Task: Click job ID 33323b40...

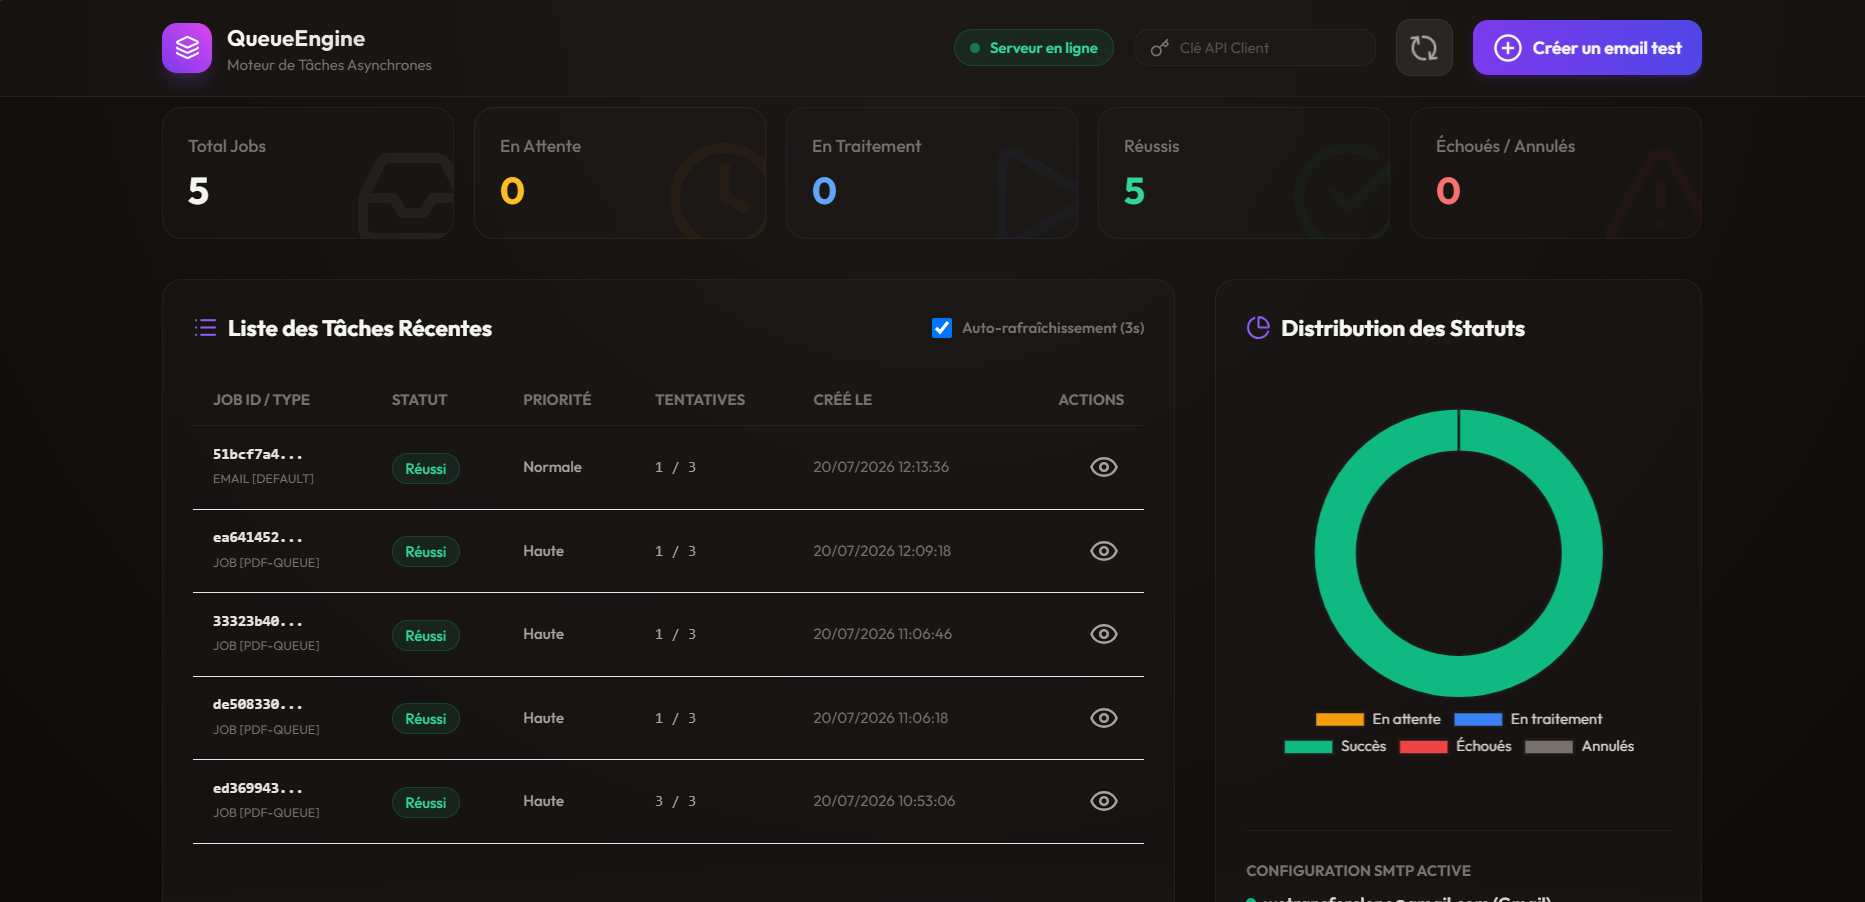Action: [x=257, y=621]
